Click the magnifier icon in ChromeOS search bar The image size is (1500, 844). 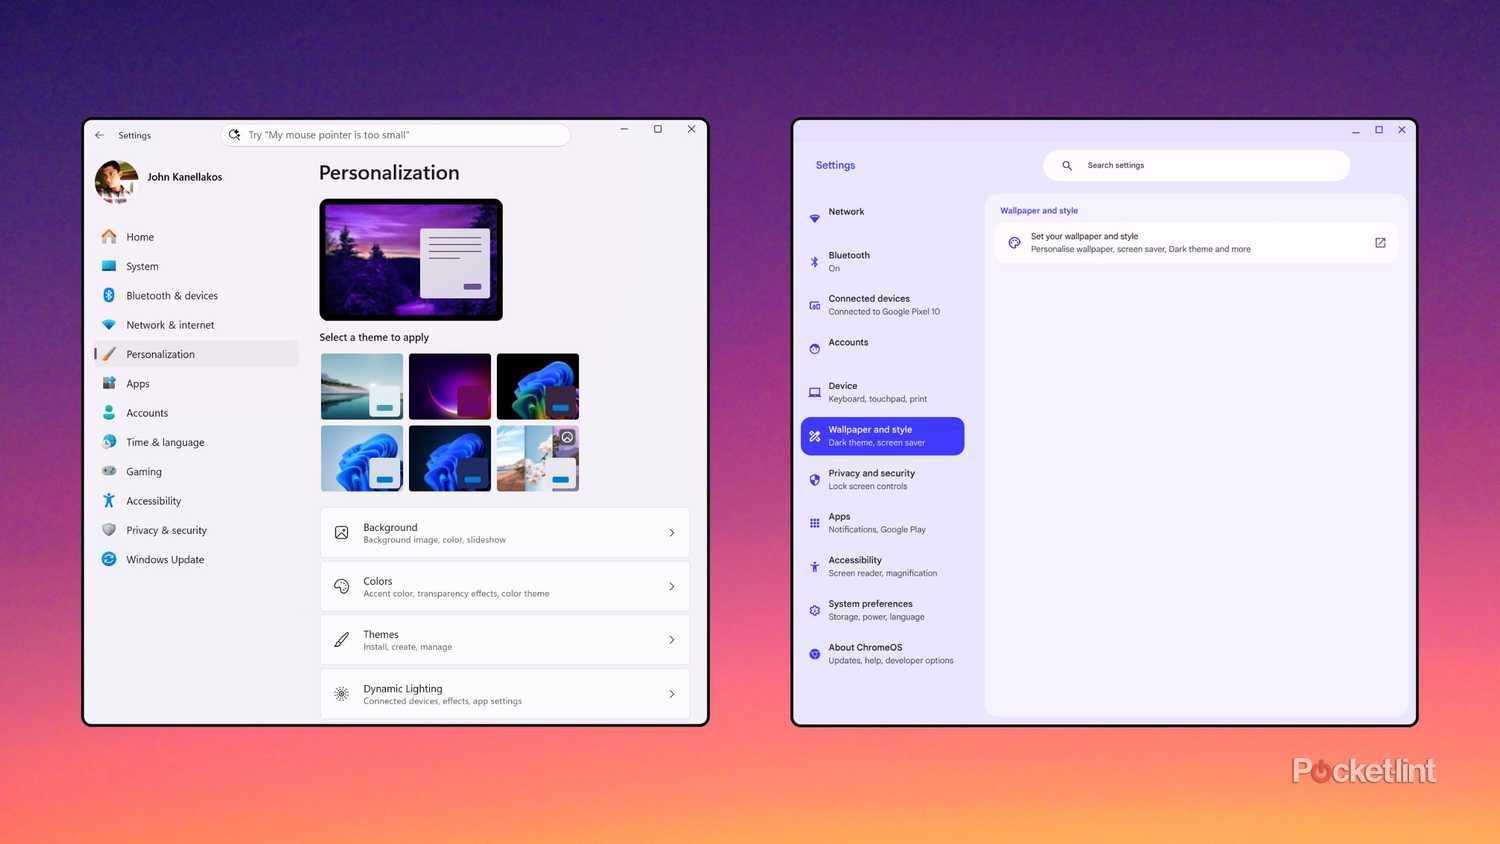point(1066,165)
